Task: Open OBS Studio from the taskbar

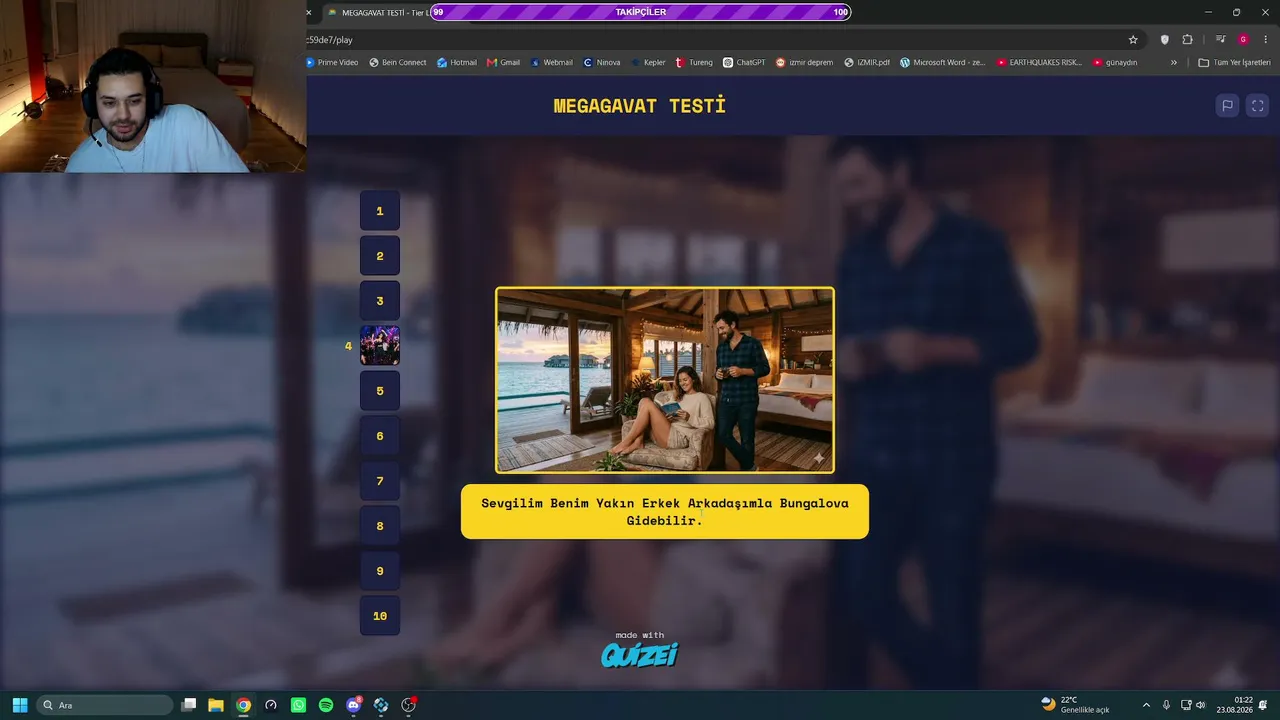Action: point(408,705)
